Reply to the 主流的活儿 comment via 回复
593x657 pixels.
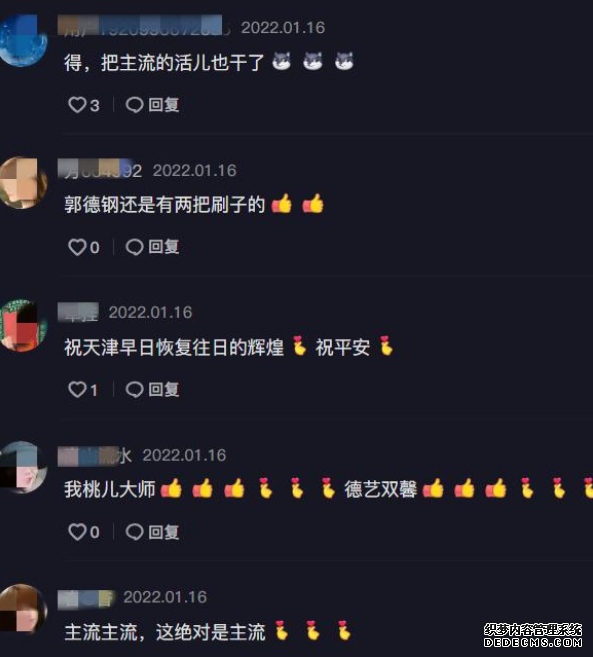[164, 105]
